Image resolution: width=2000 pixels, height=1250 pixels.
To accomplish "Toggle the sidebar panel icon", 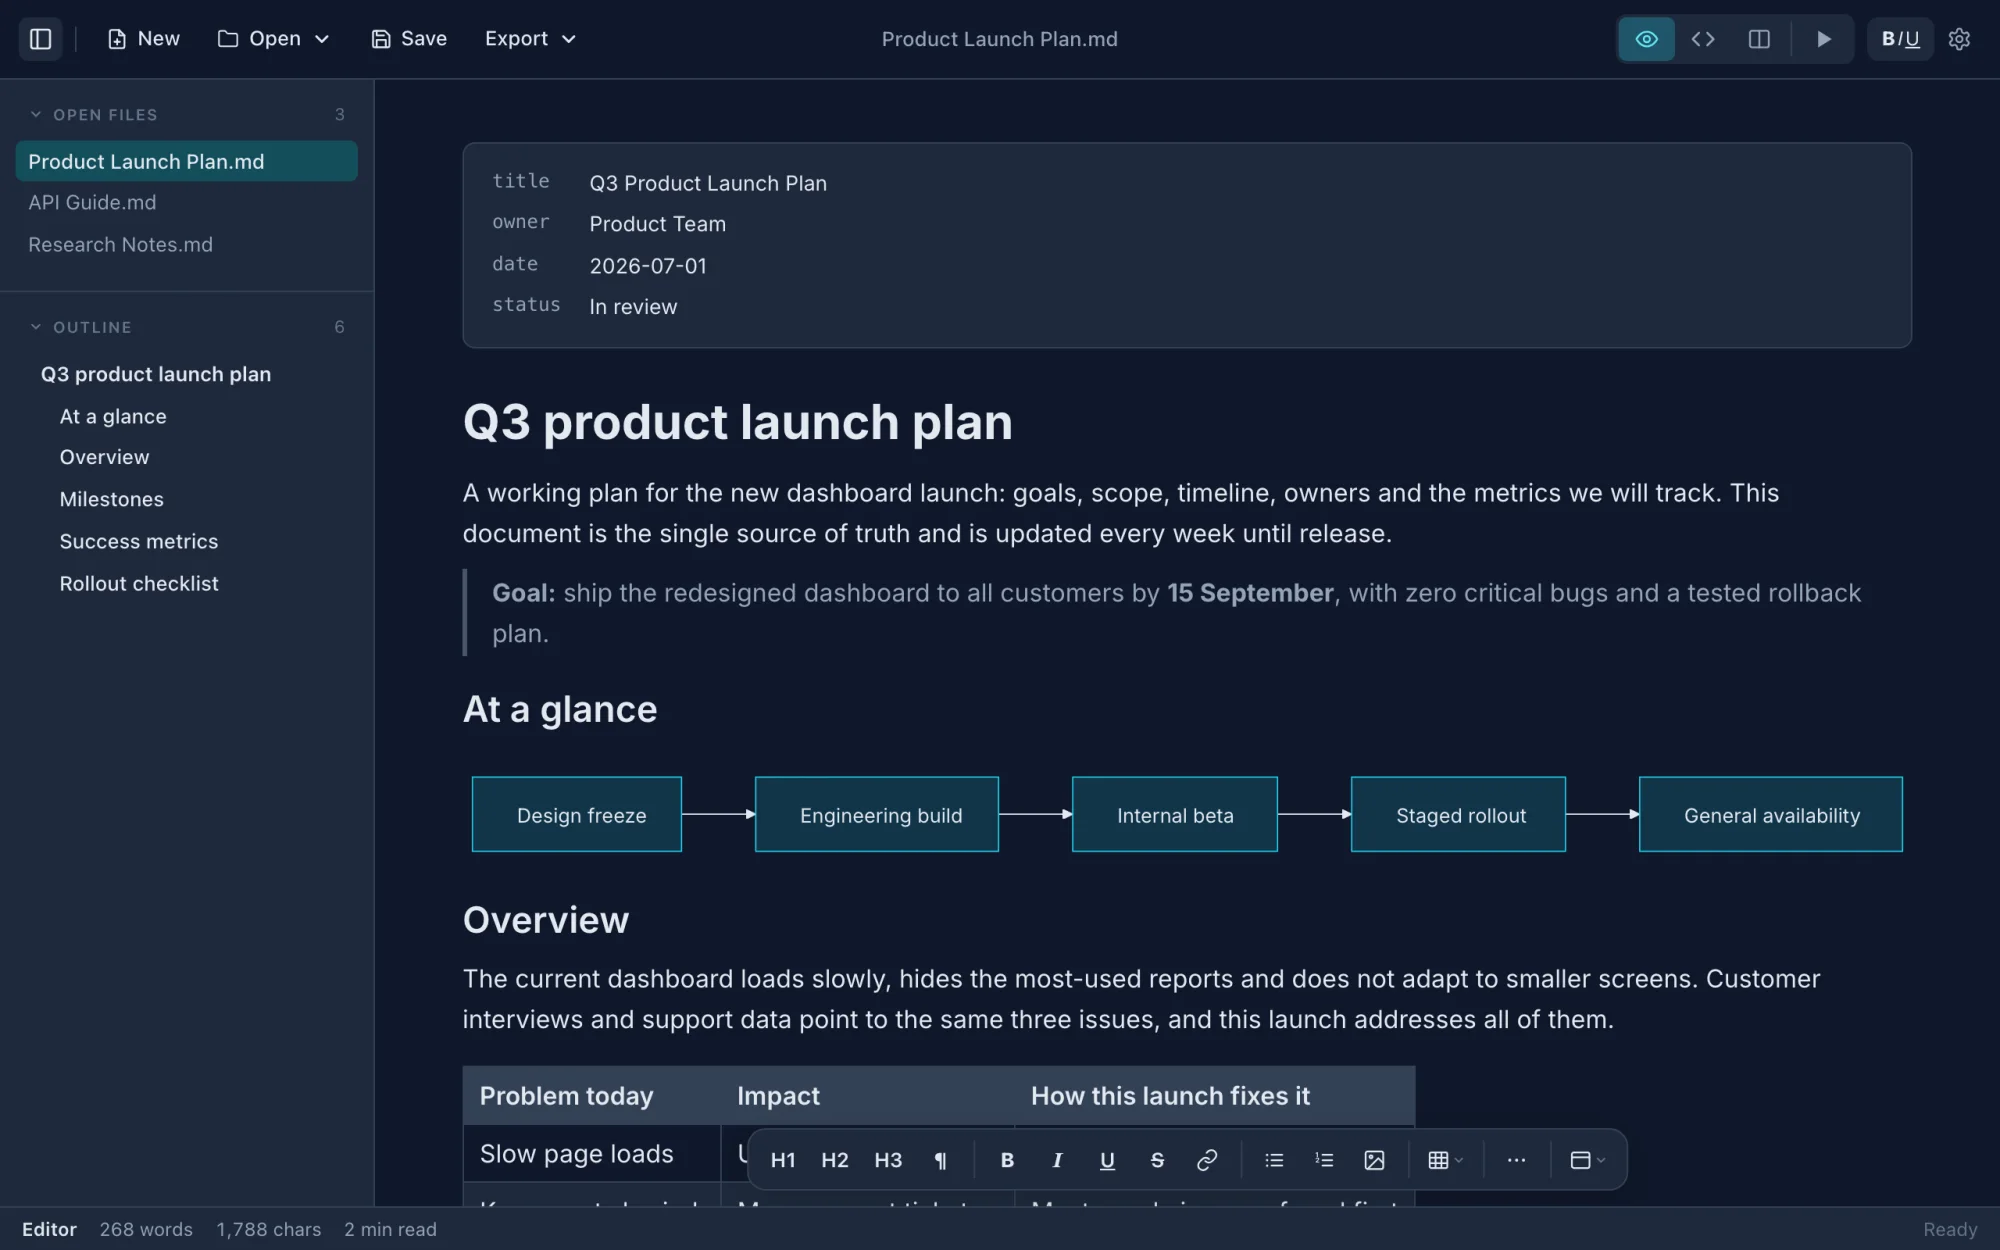I will pyautogui.click(x=41, y=39).
